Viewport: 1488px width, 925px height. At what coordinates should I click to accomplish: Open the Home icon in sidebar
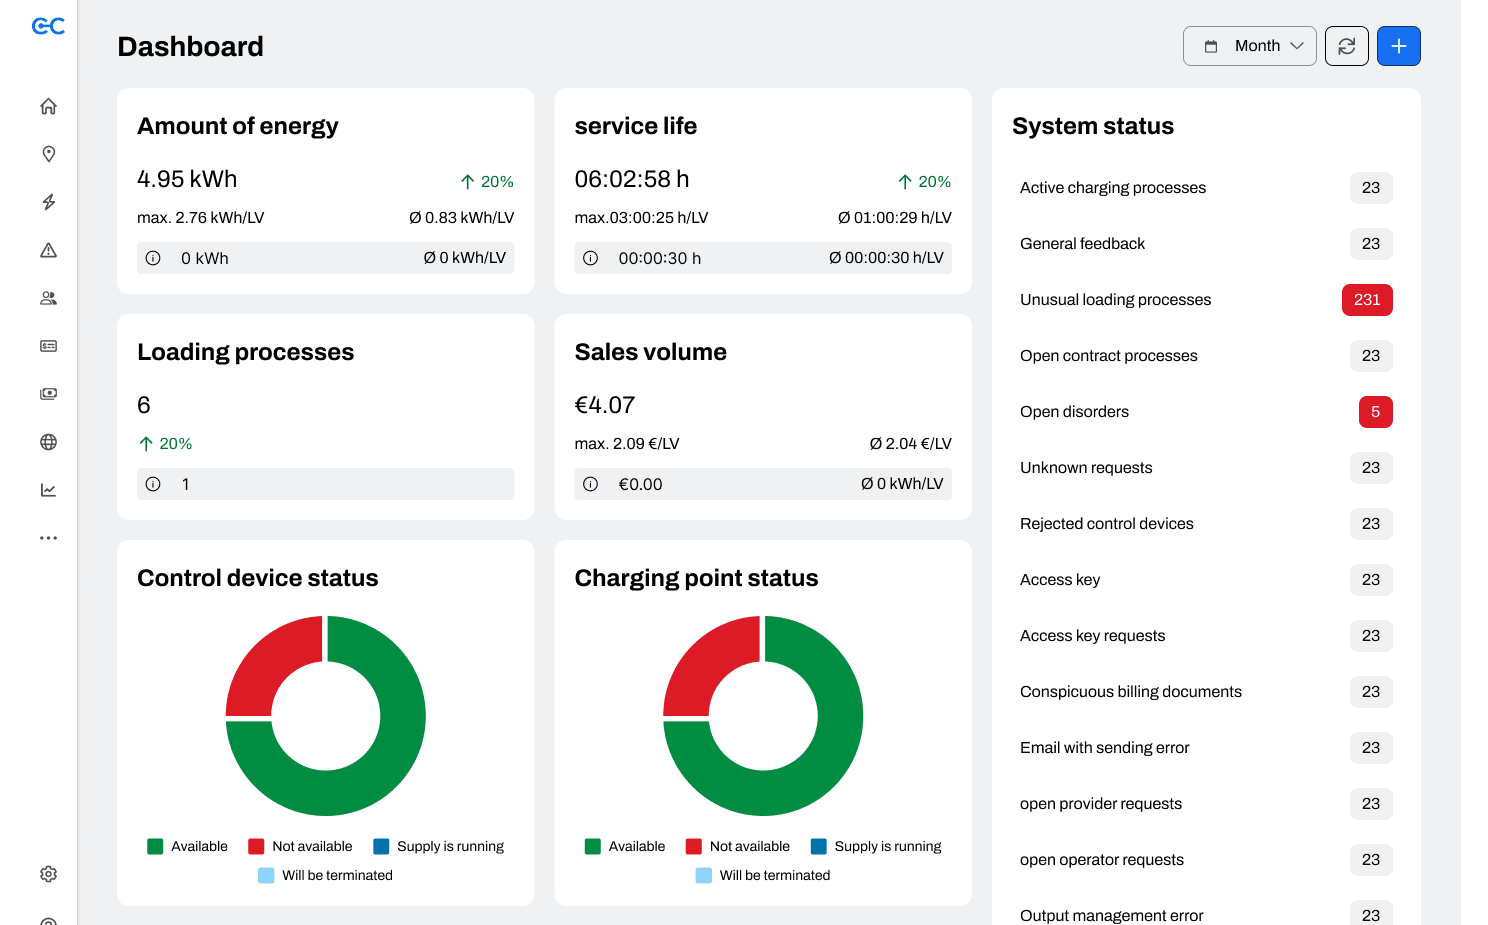(x=48, y=106)
